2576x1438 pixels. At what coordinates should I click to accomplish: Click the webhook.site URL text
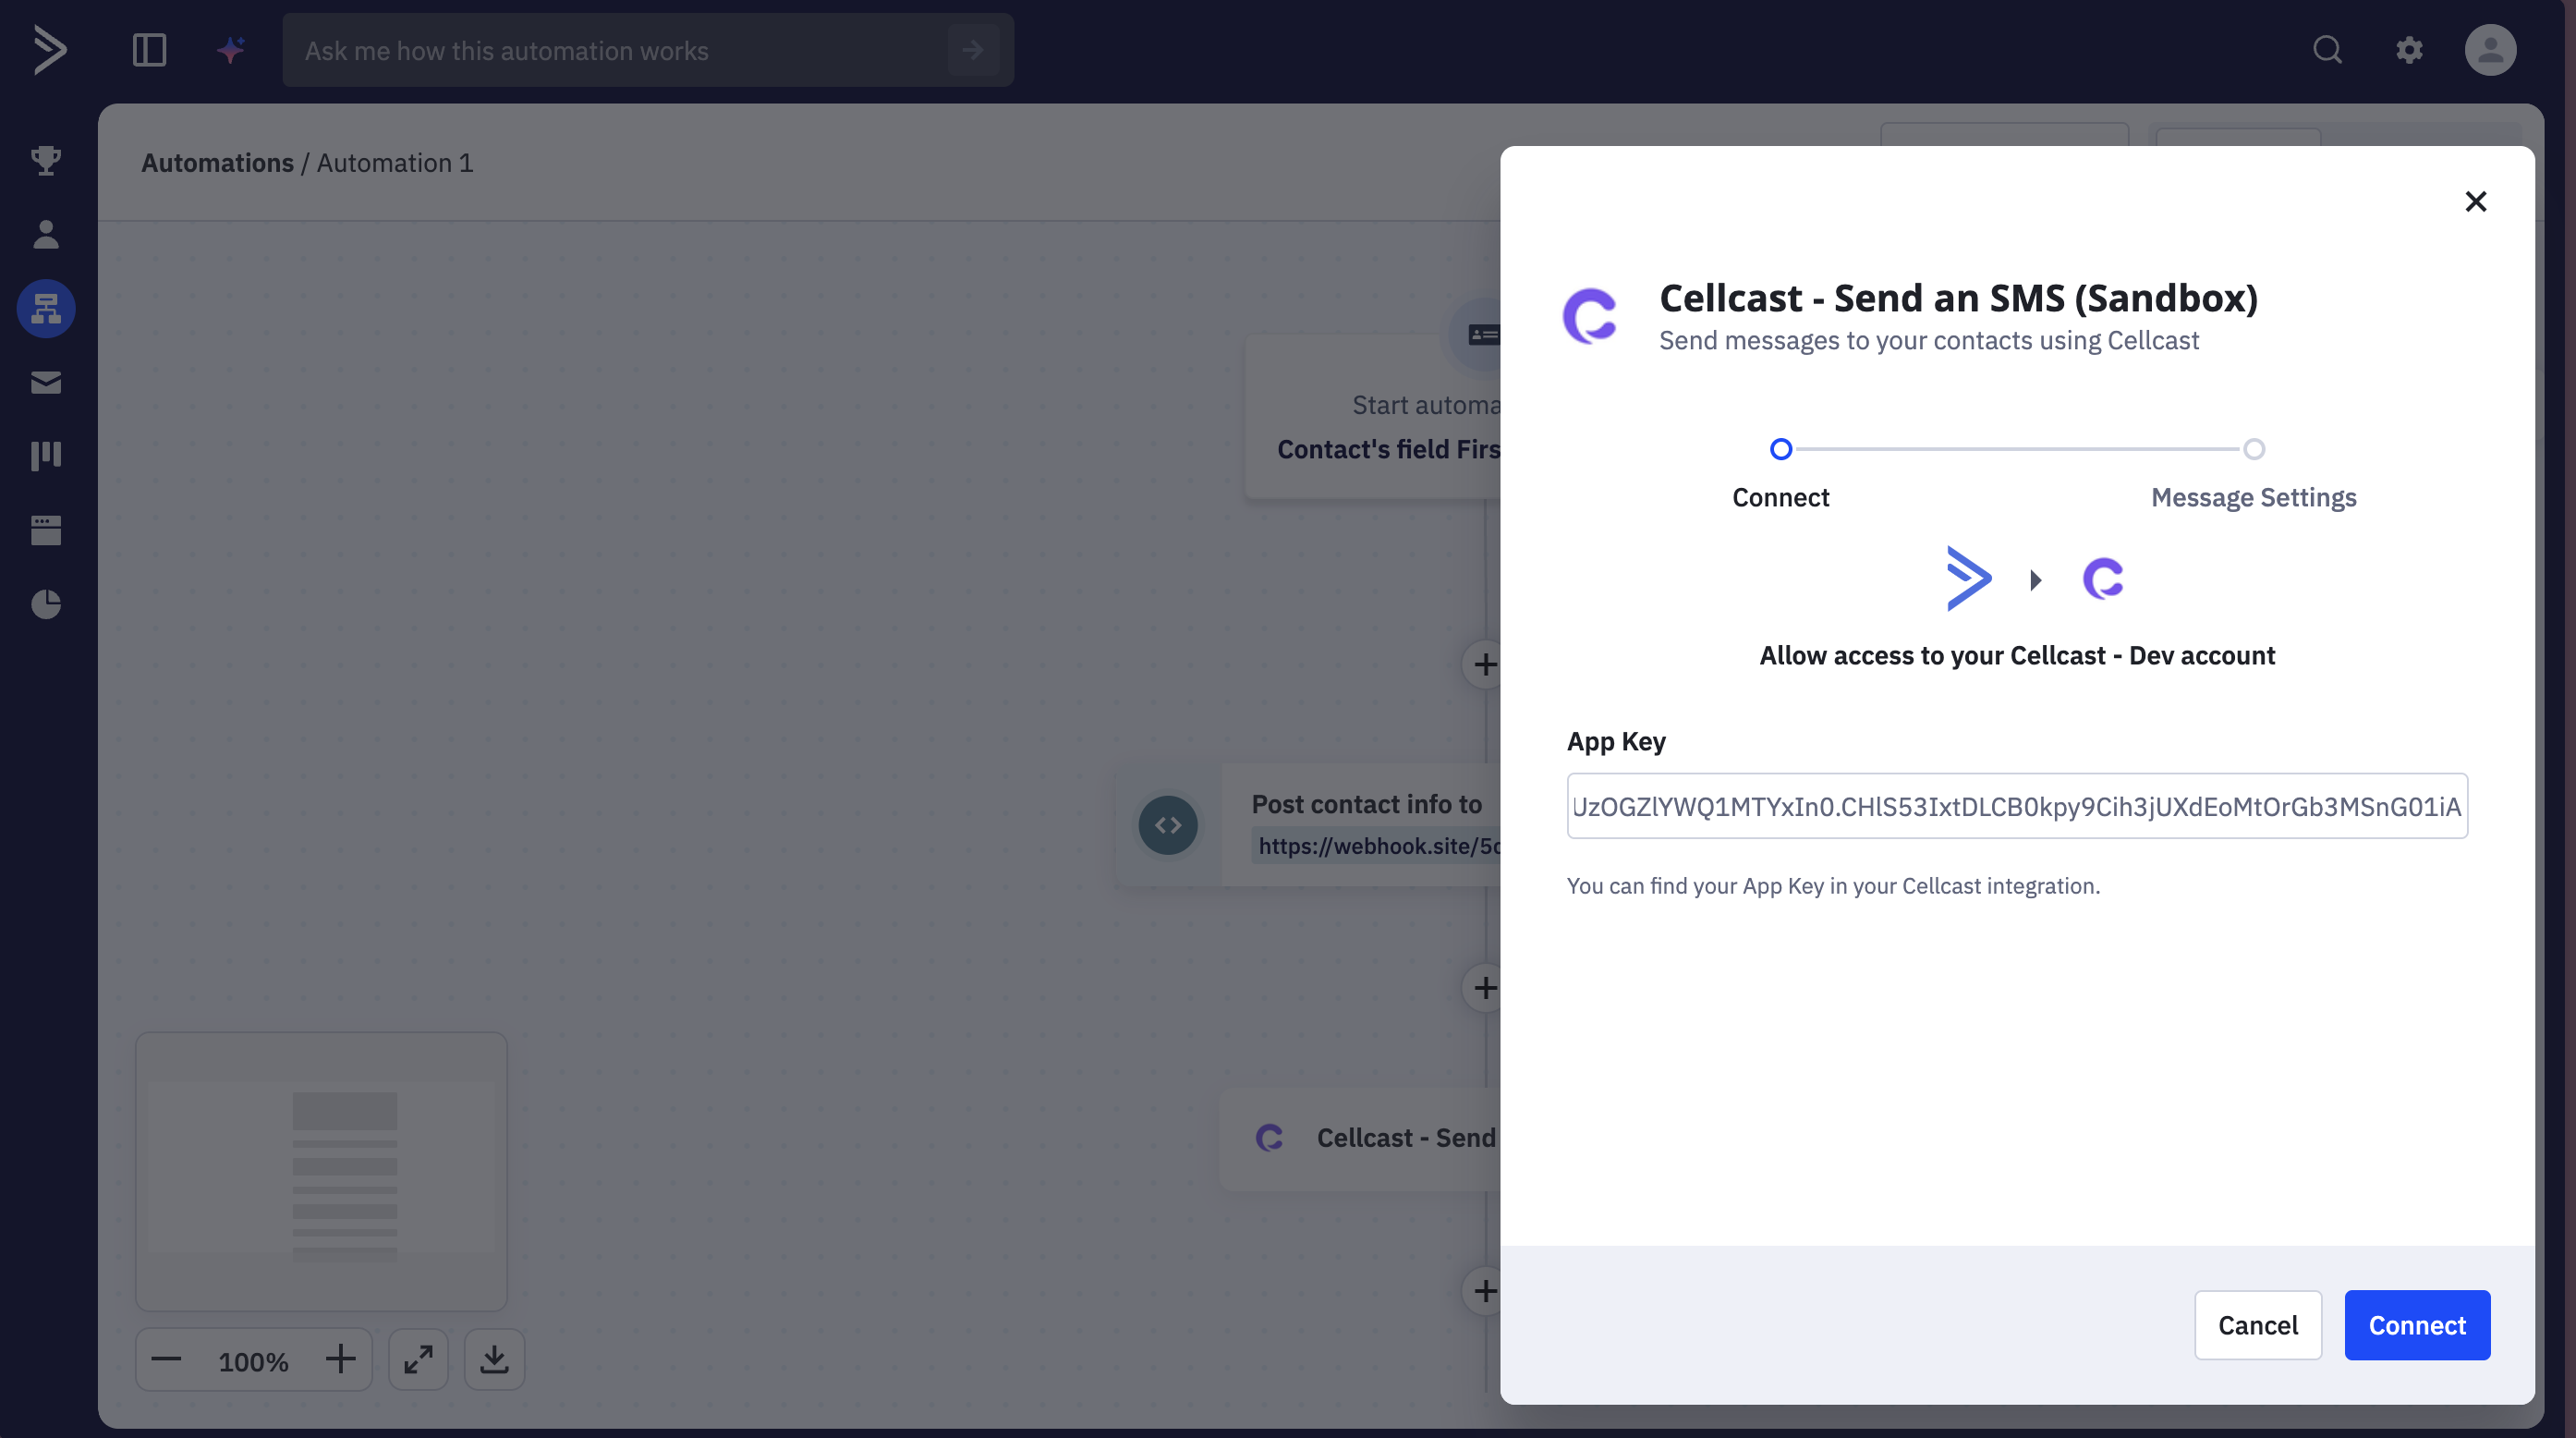(x=1378, y=846)
